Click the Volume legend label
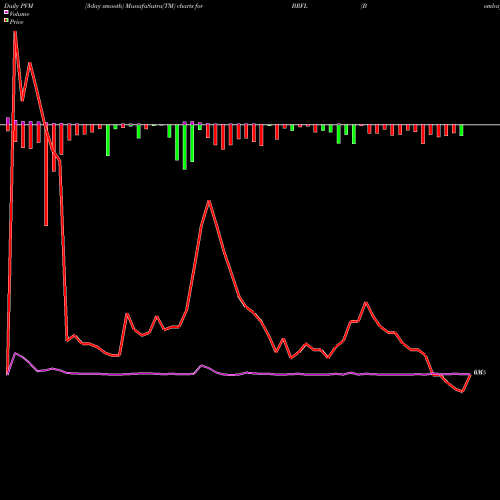This screenshot has width=500, height=500. pos(19,14)
